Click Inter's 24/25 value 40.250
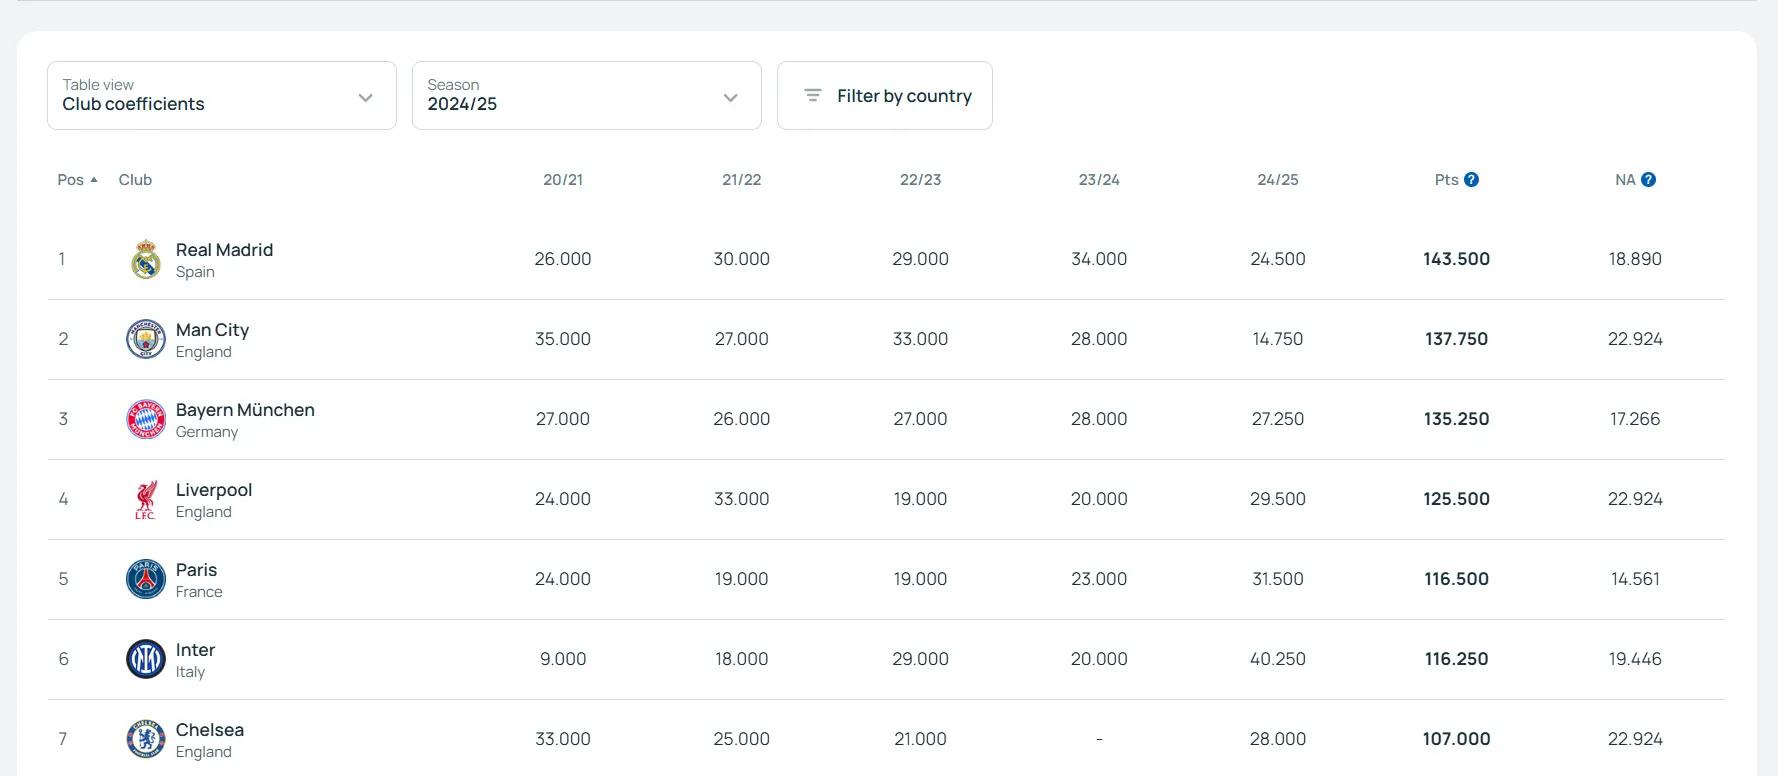 [1278, 659]
